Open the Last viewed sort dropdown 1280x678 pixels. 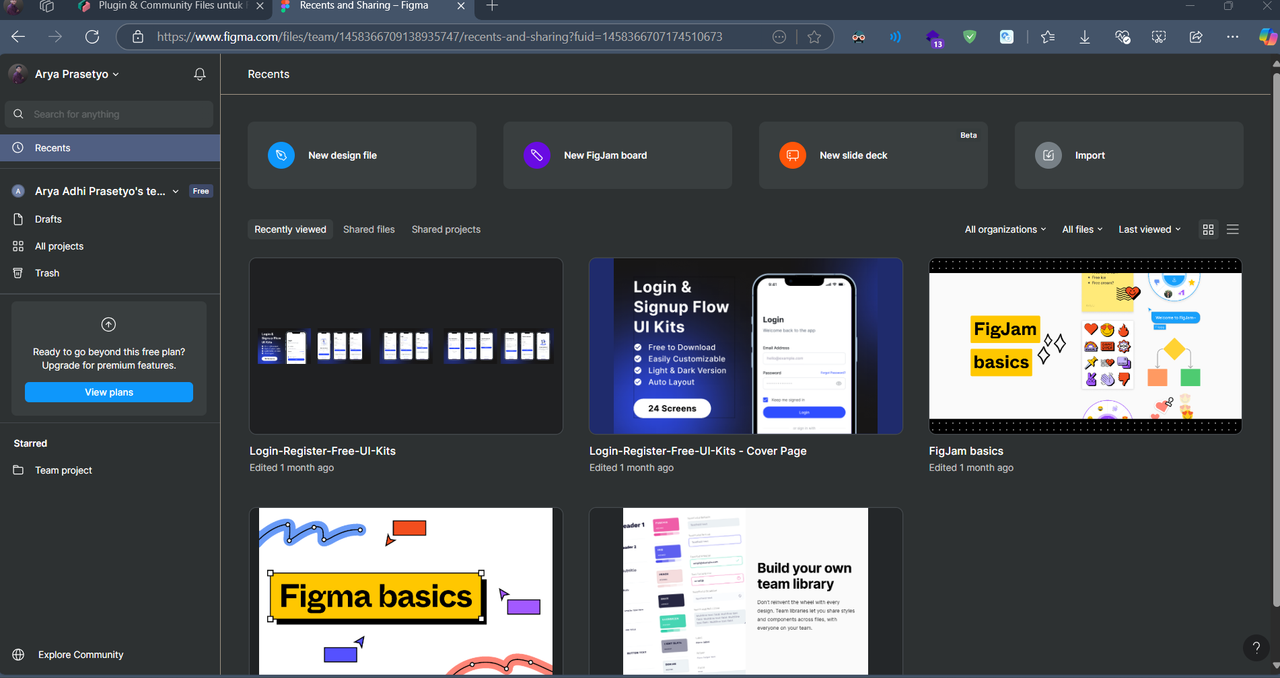pyautogui.click(x=1149, y=229)
